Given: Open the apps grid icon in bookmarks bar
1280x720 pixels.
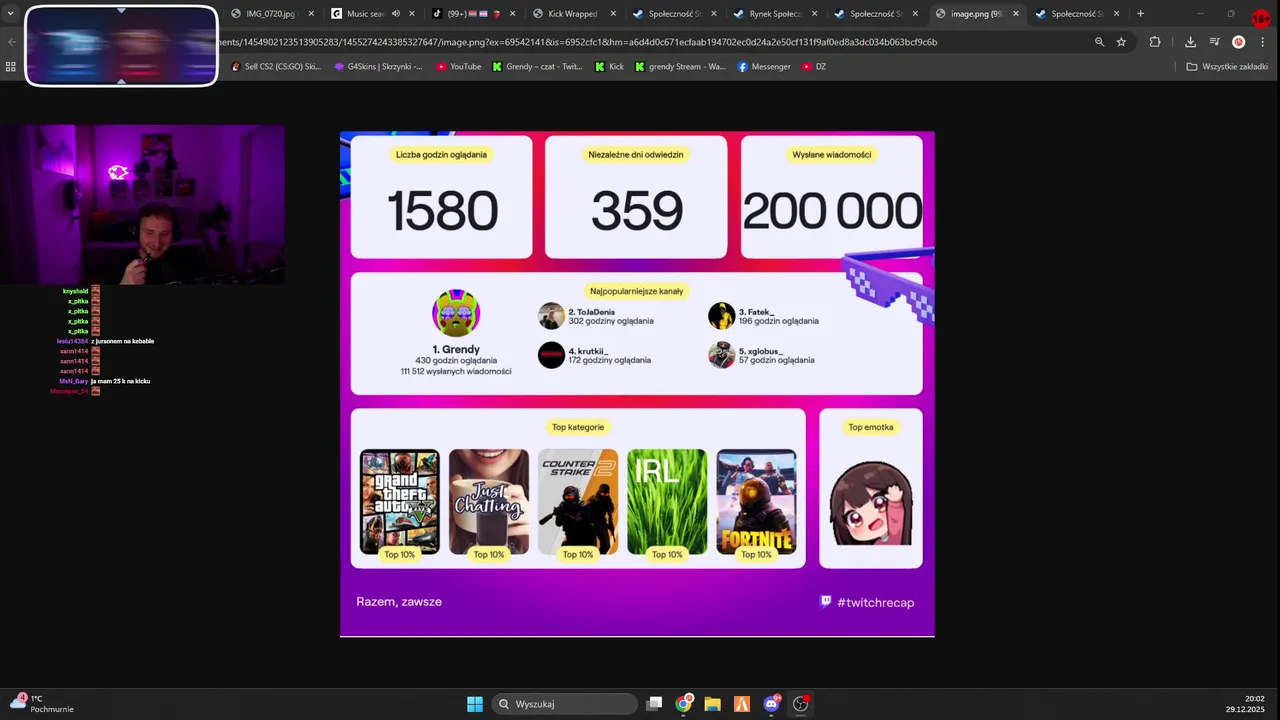Looking at the screenshot, I should pos(11,67).
